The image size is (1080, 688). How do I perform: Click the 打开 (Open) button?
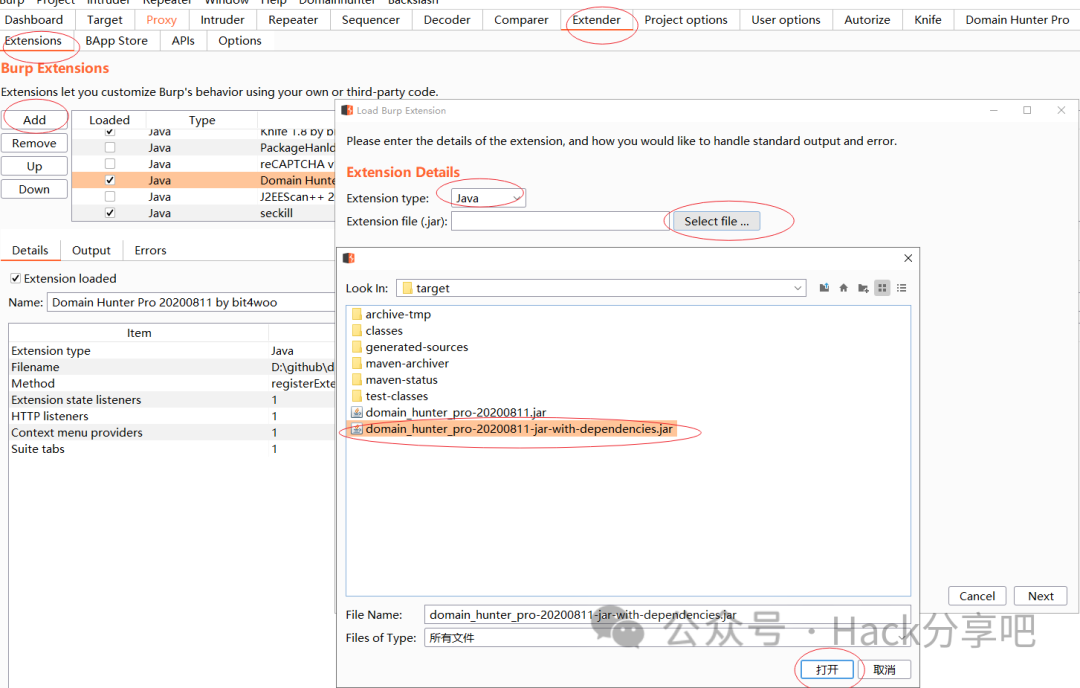(x=827, y=669)
